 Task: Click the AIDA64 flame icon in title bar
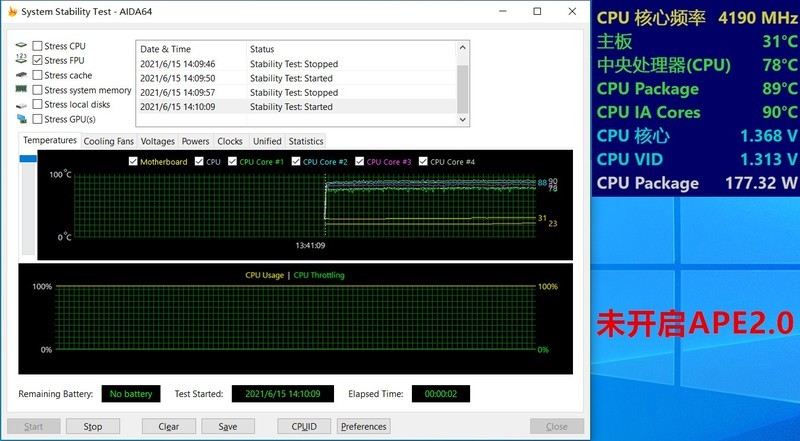pos(13,11)
